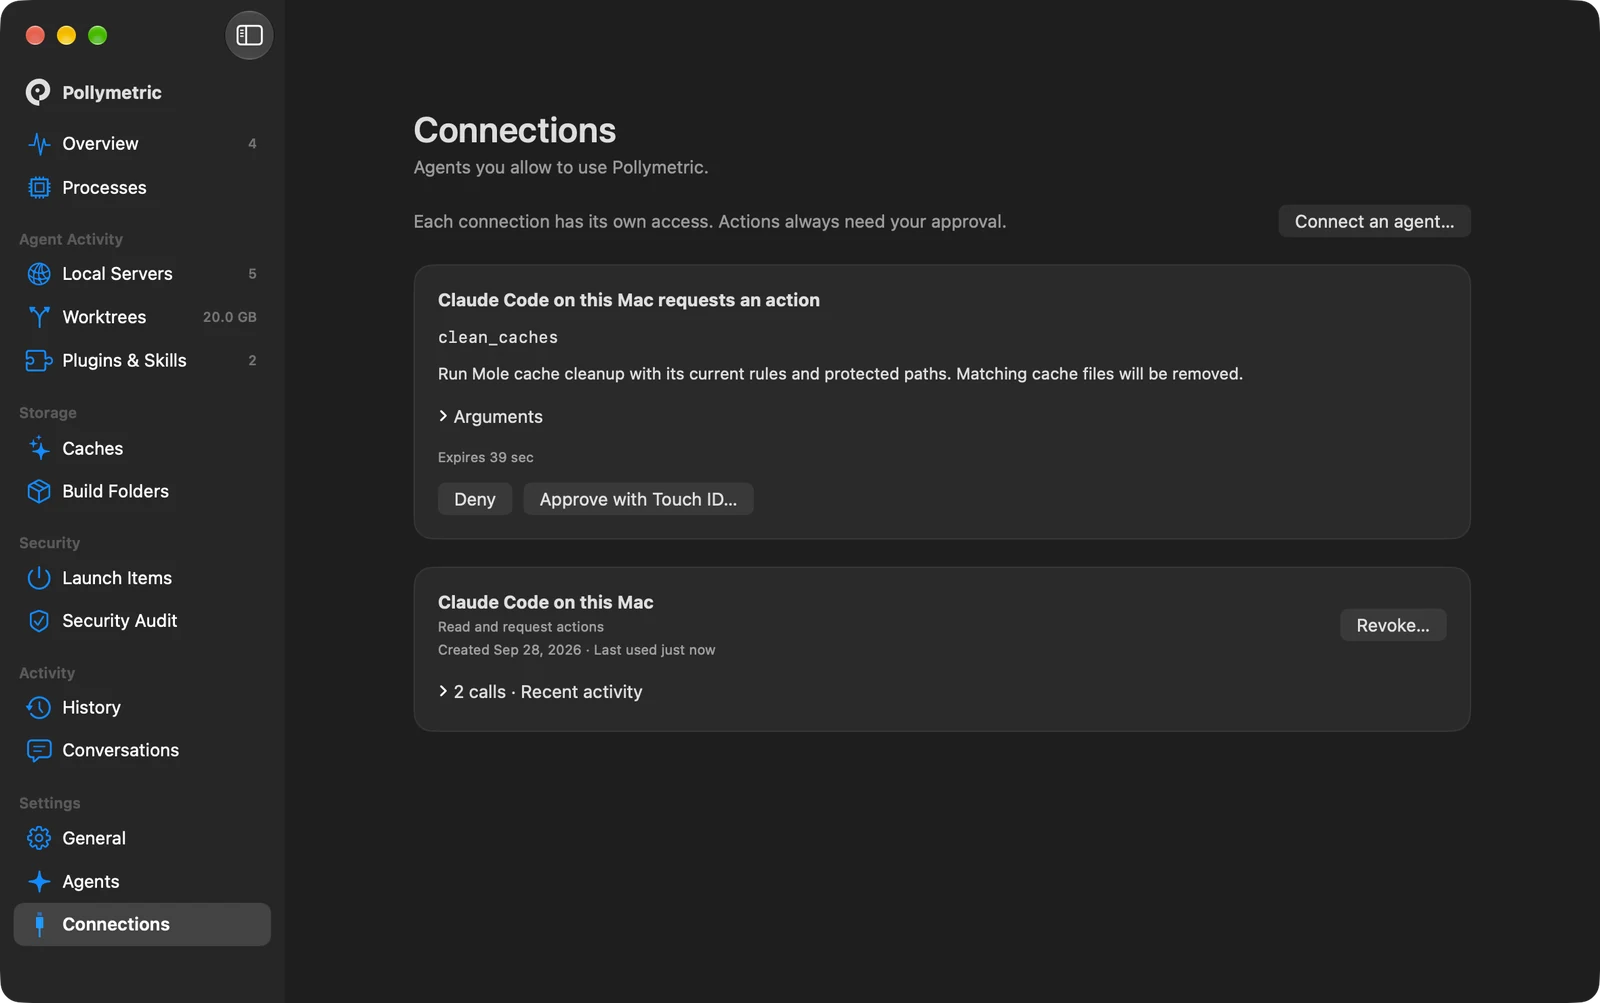The height and width of the screenshot is (1003, 1600).
Task: Click the Security Audit shield icon
Action: [x=39, y=621]
